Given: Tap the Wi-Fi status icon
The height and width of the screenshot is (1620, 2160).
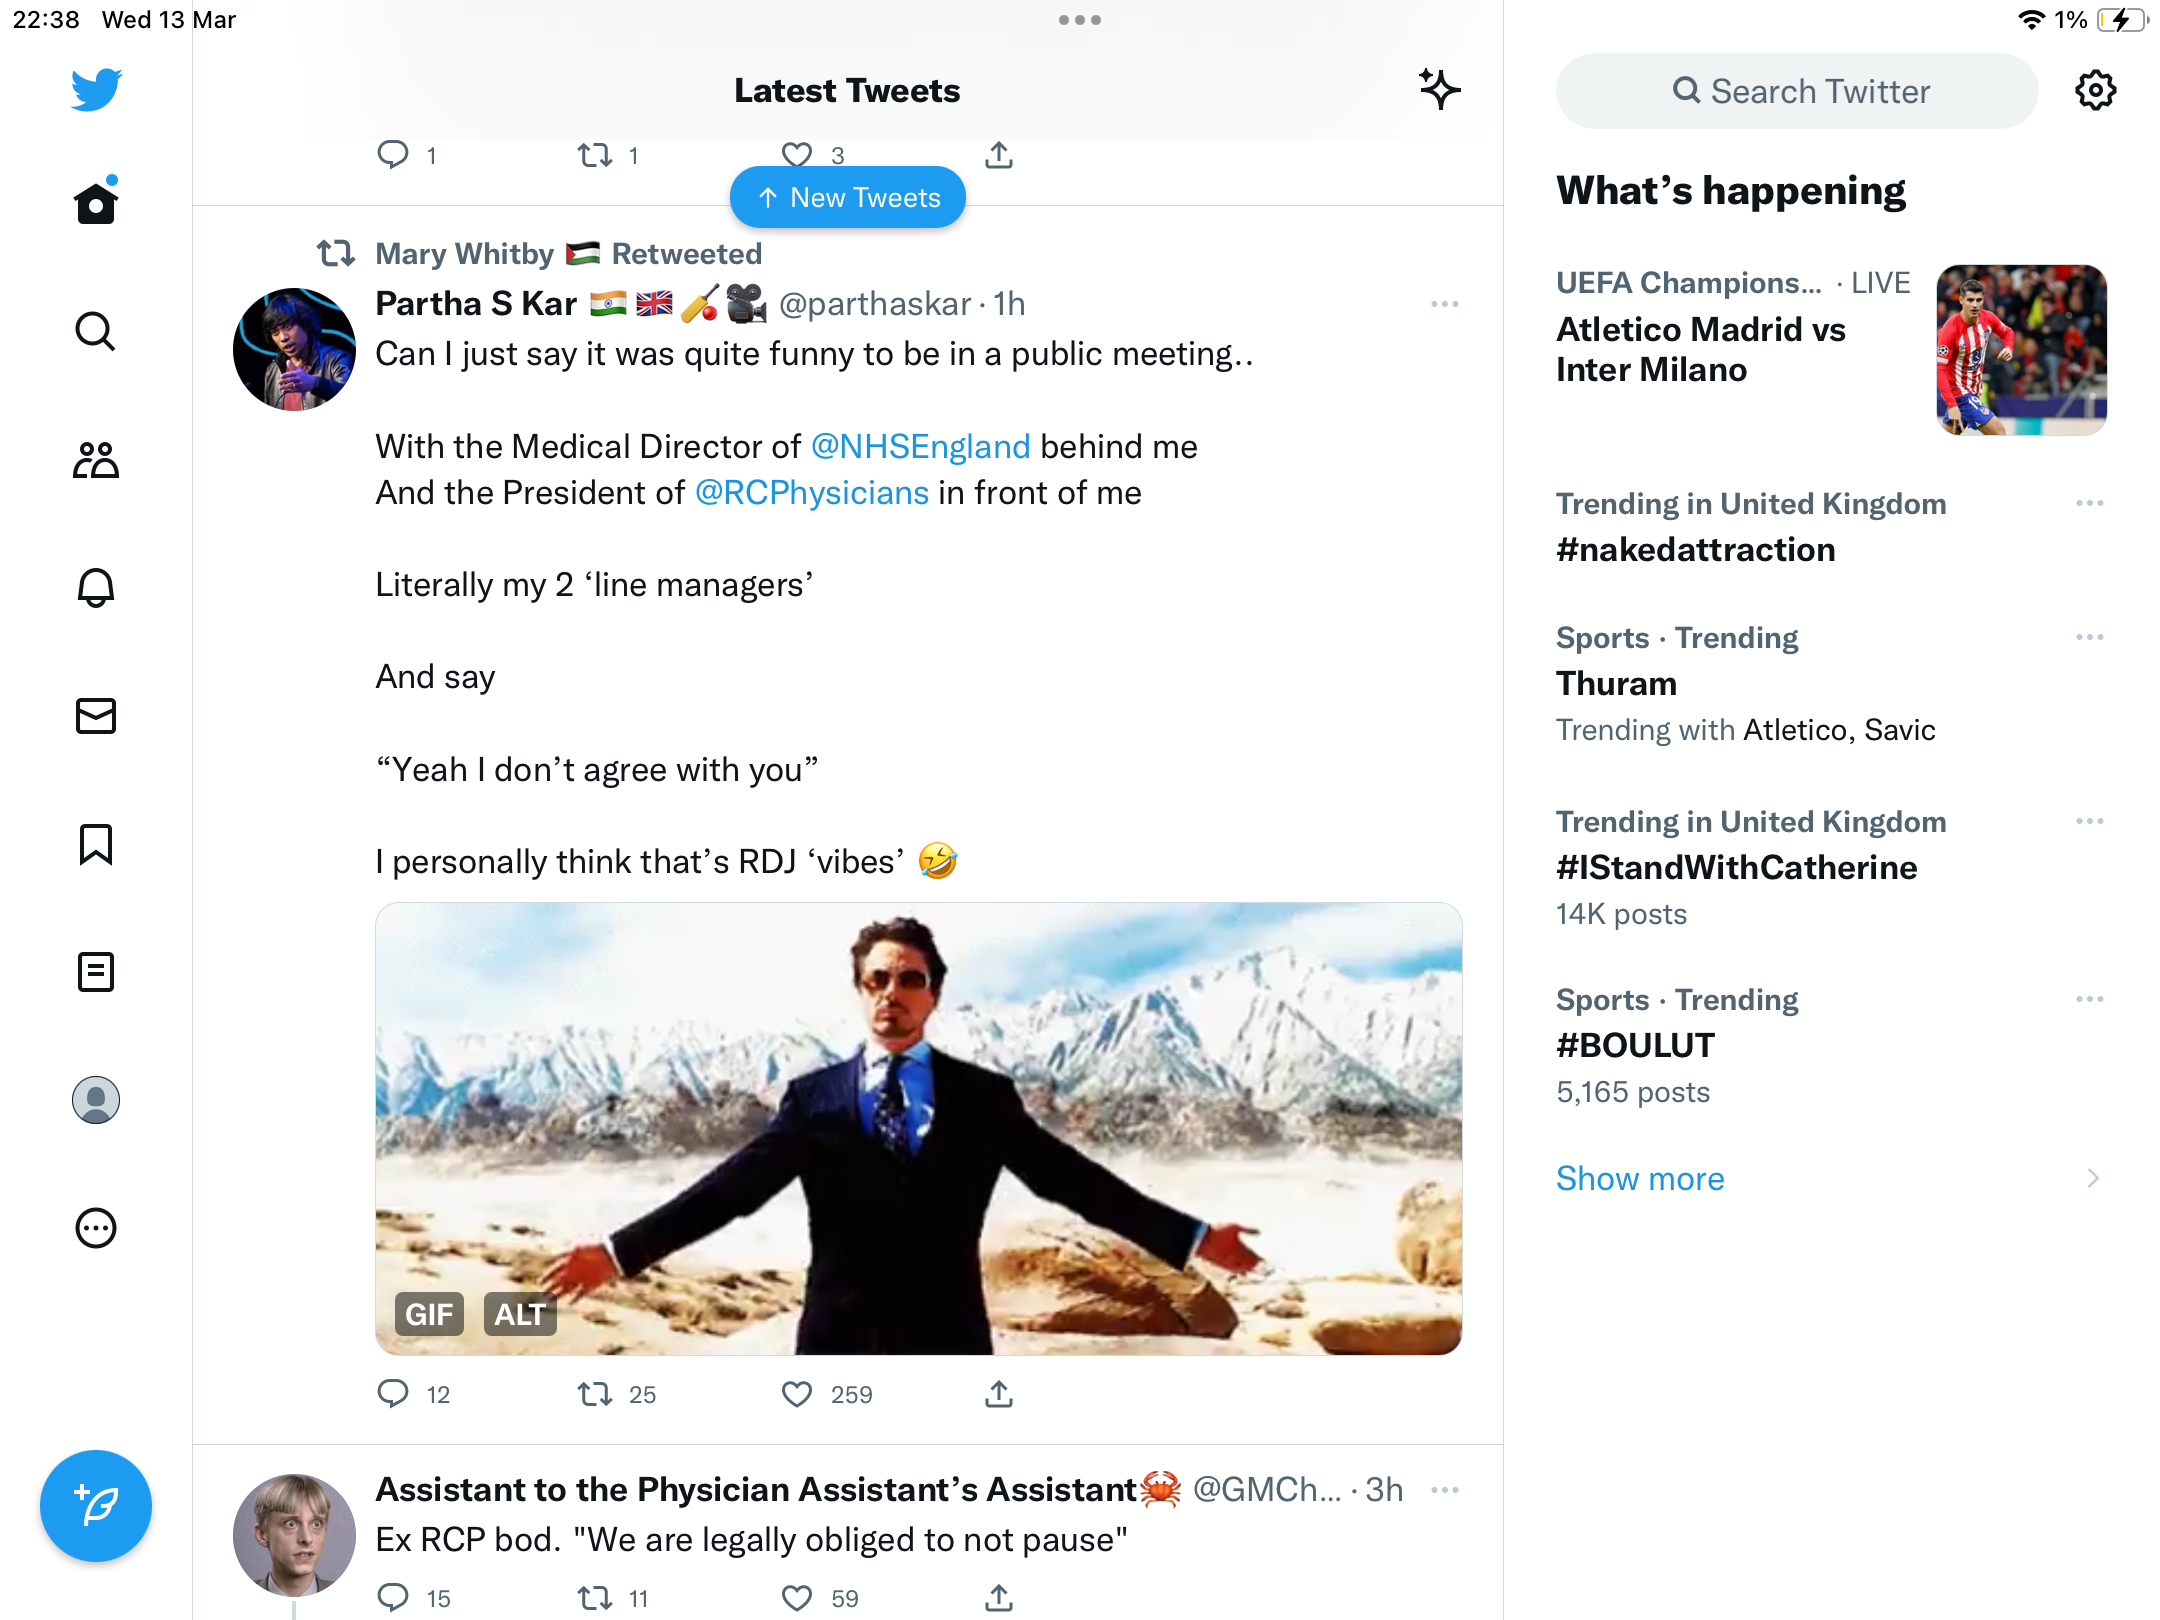Looking at the screenshot, I should [x=2031, y=20].
